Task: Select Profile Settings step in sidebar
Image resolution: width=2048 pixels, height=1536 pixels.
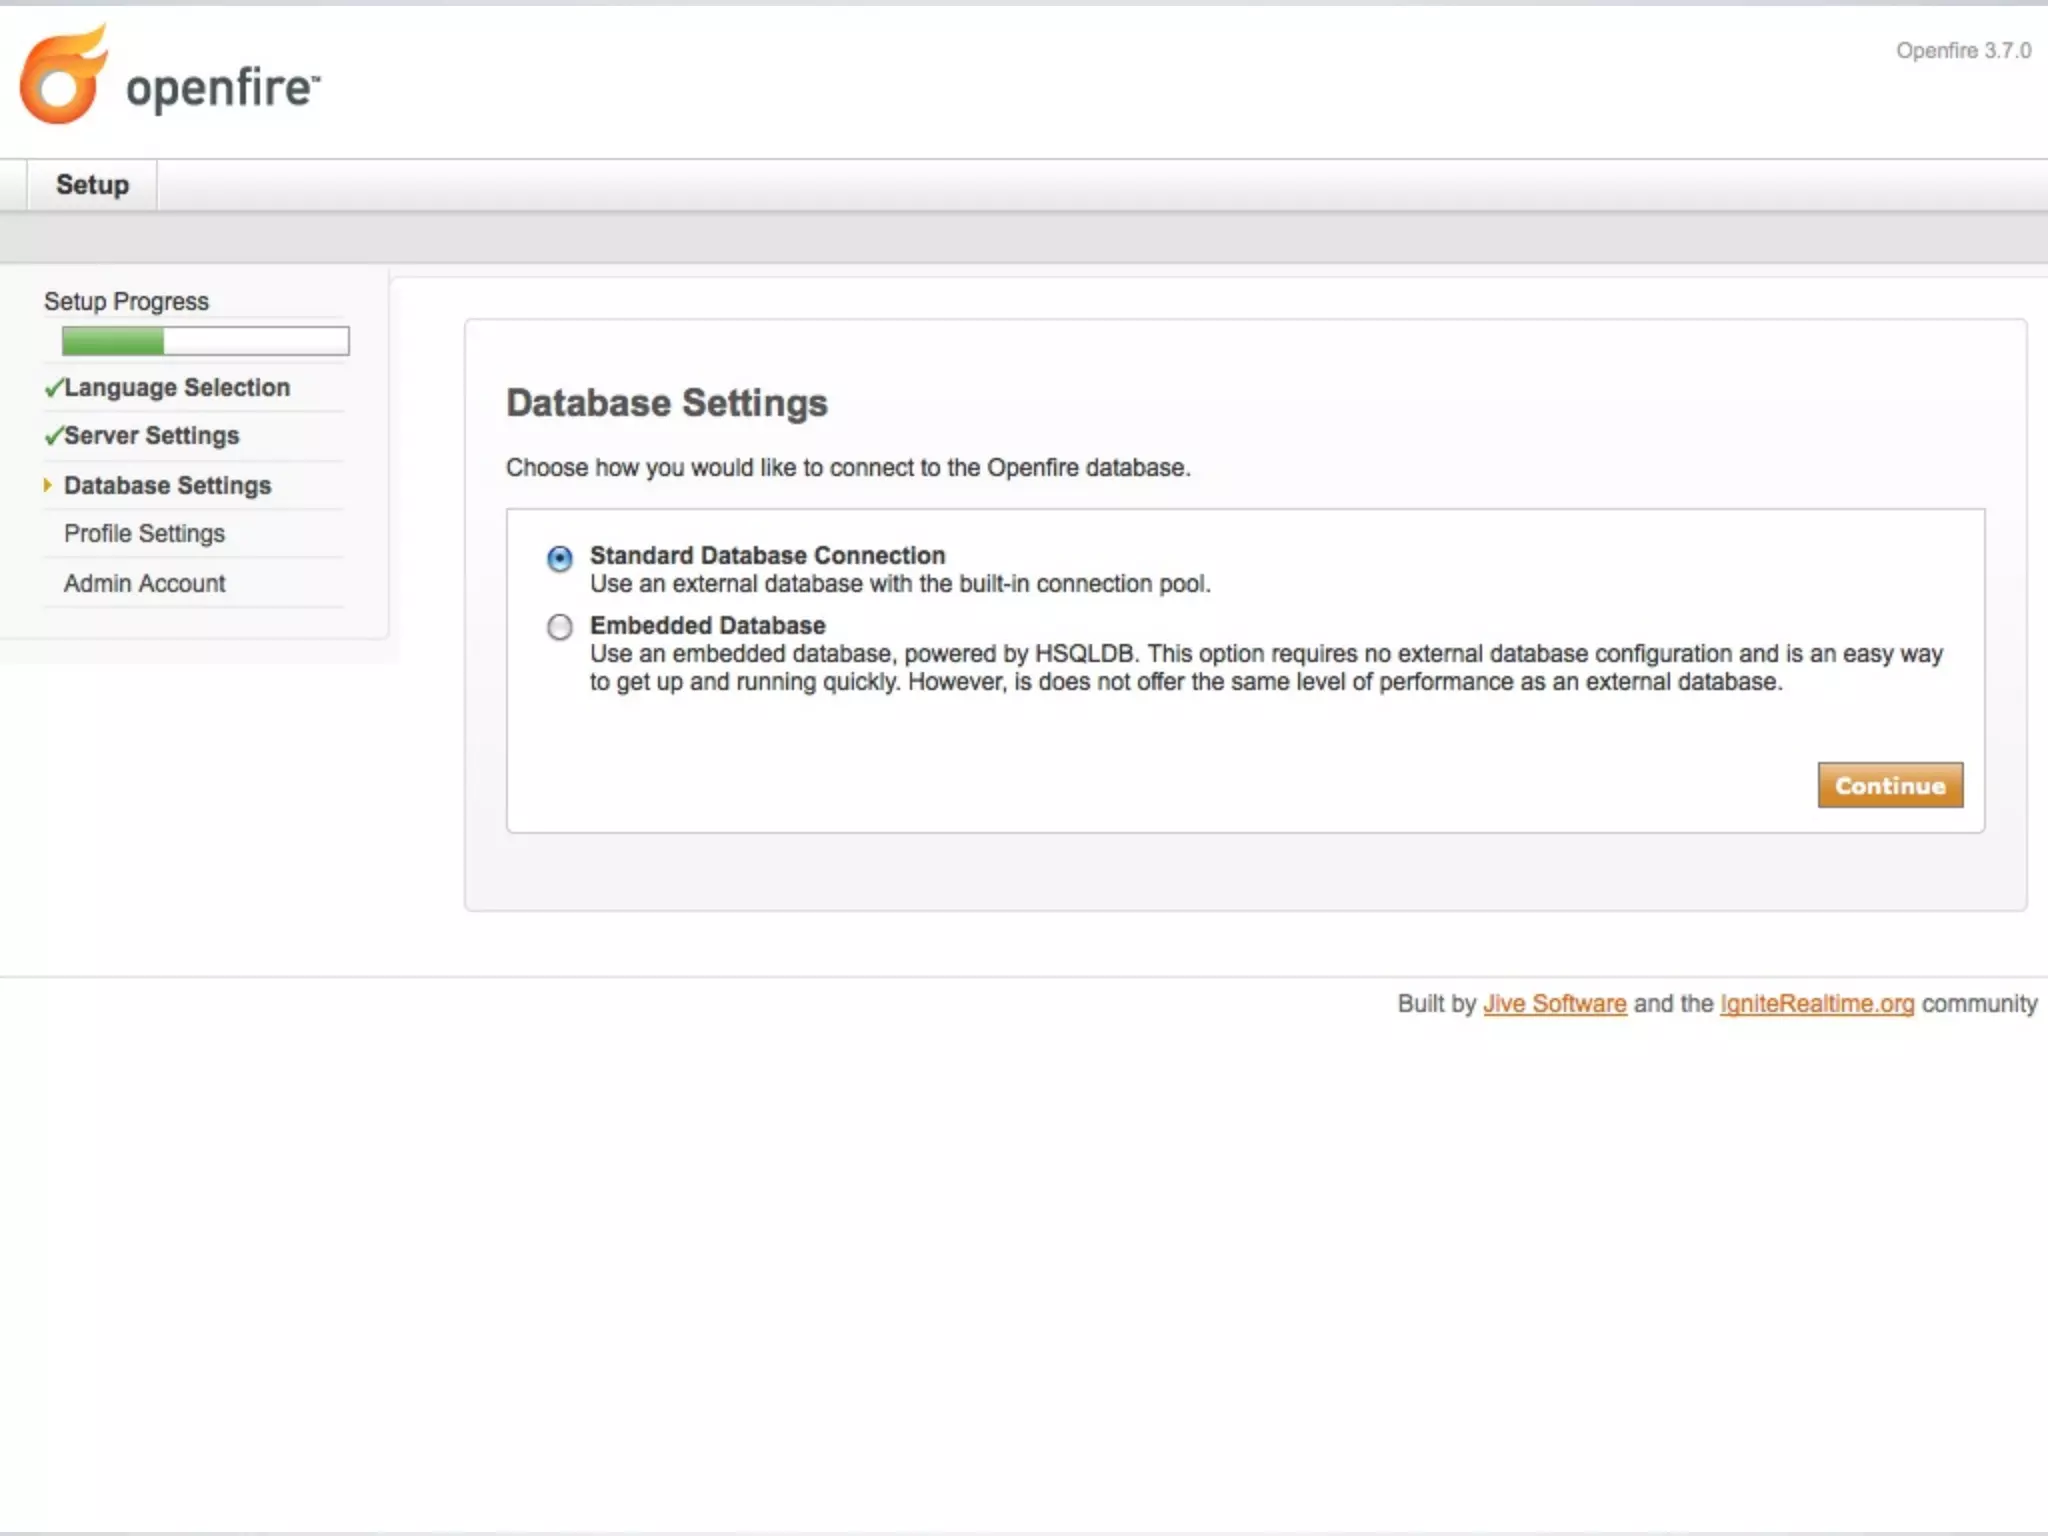Action: pyautogui.click(x=144, y=533)
